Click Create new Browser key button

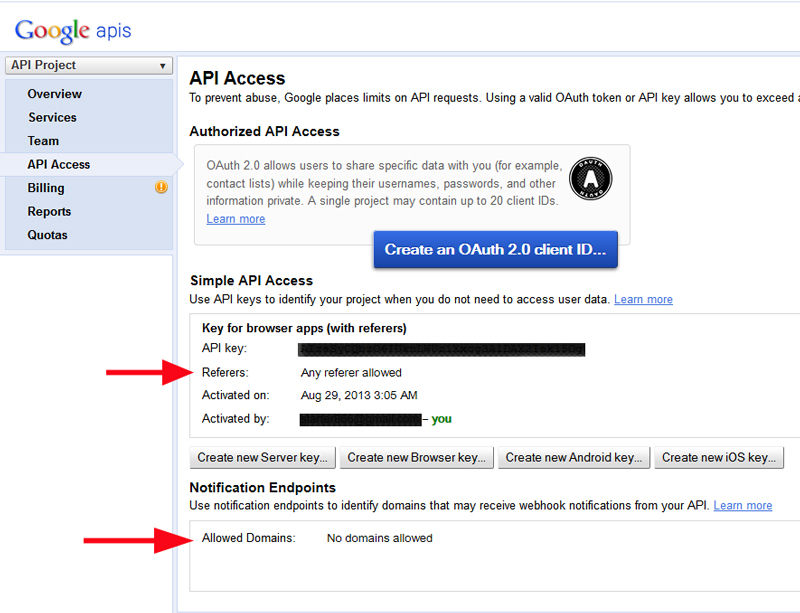[416, 457]
